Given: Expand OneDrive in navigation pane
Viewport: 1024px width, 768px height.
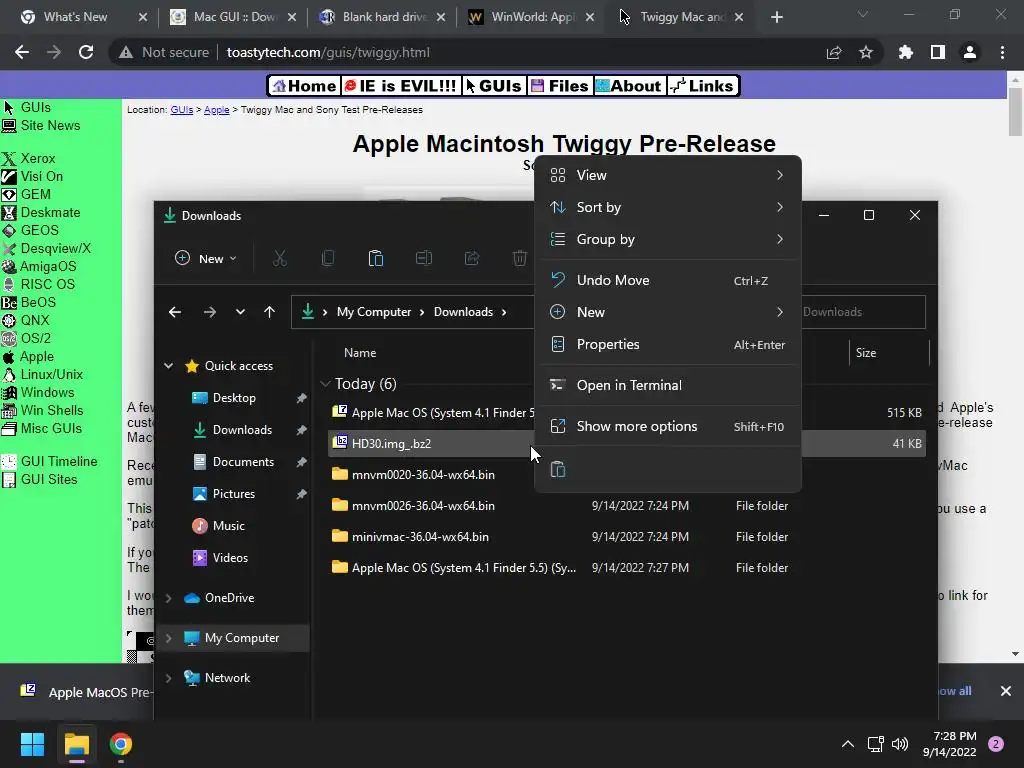Looking at the screenshot, I should point(168,598).
